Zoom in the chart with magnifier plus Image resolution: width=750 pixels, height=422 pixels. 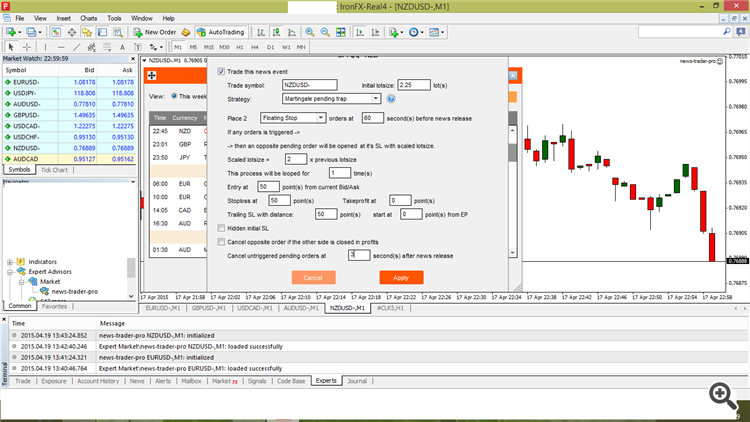(x=309, y=32)
